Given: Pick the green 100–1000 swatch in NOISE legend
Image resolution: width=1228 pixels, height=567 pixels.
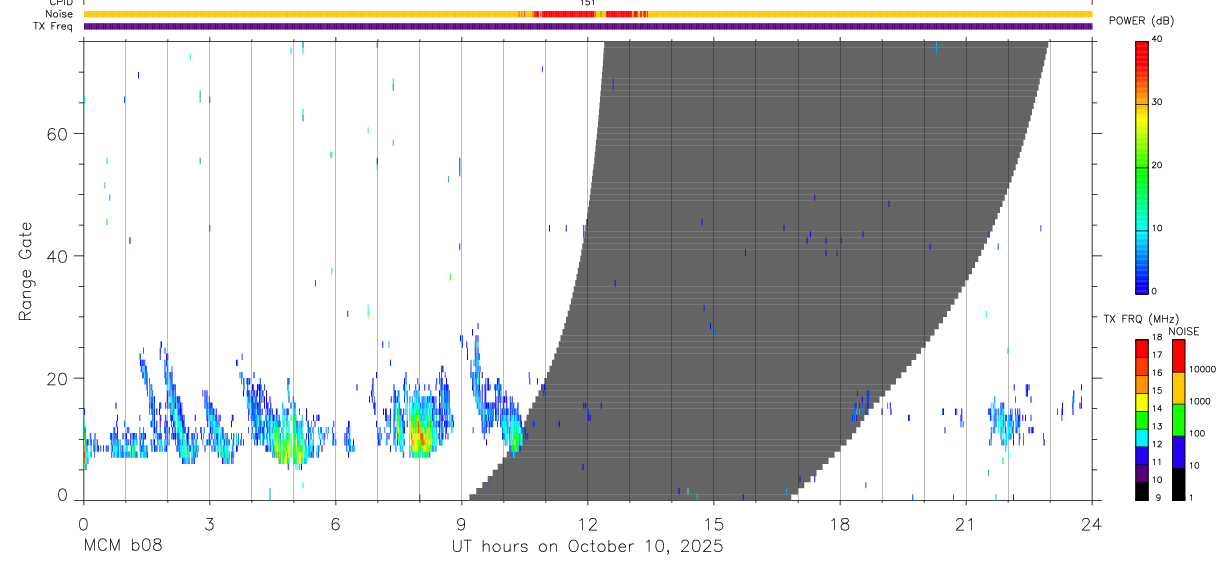Looking at the screenshot, I should click(1178, 419).
